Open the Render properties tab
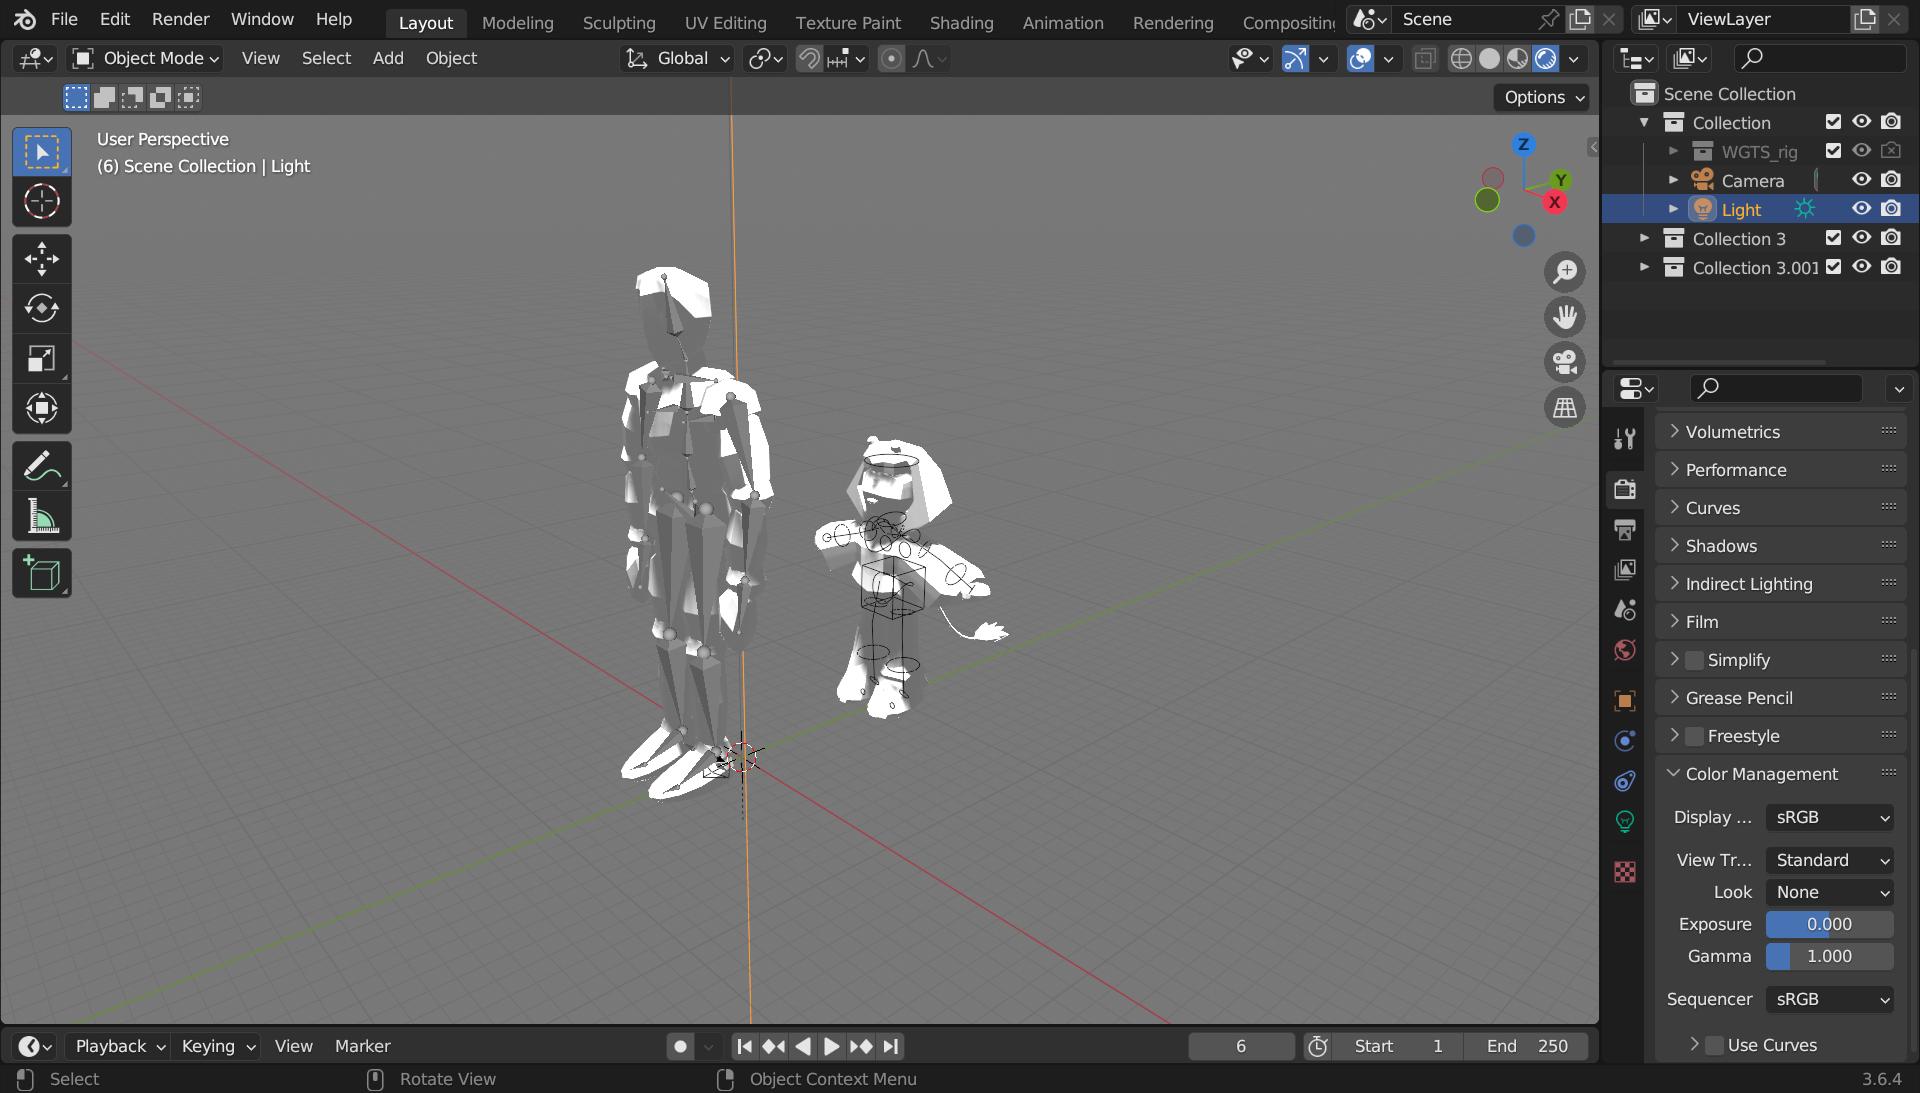Screen dimensions: 1920x1093 [1625, 489]
